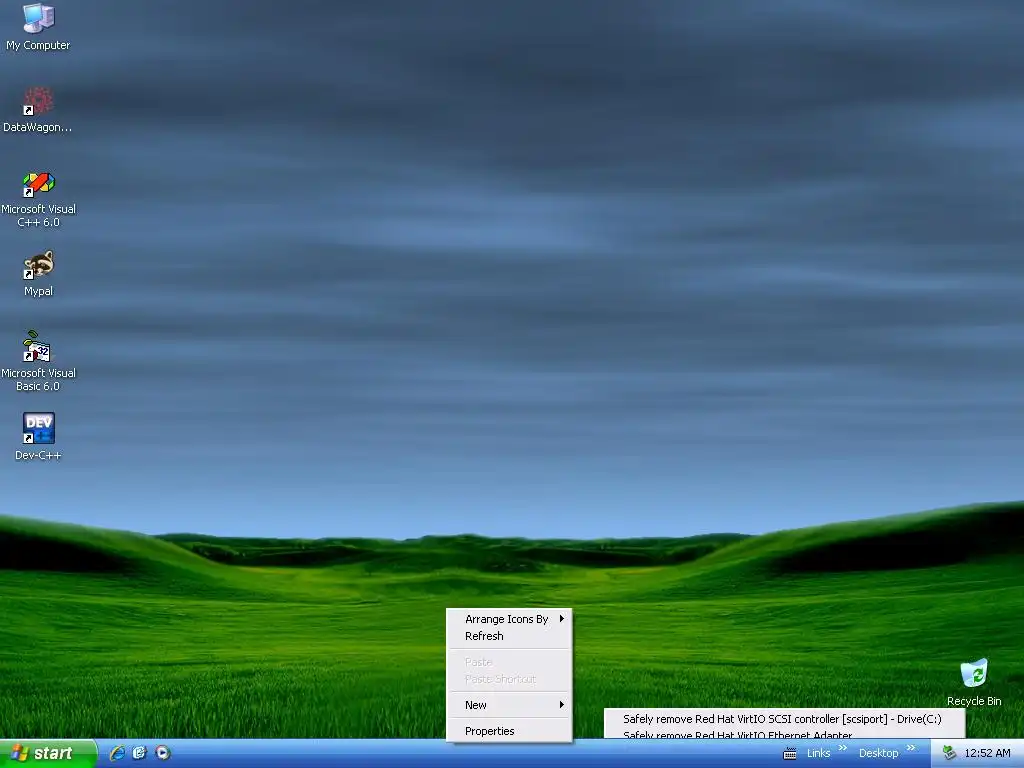The width and height of the screenshot is (1024, 768).
Task: Click the keyboard icon in the taskbar
Action: pos(790,754)
